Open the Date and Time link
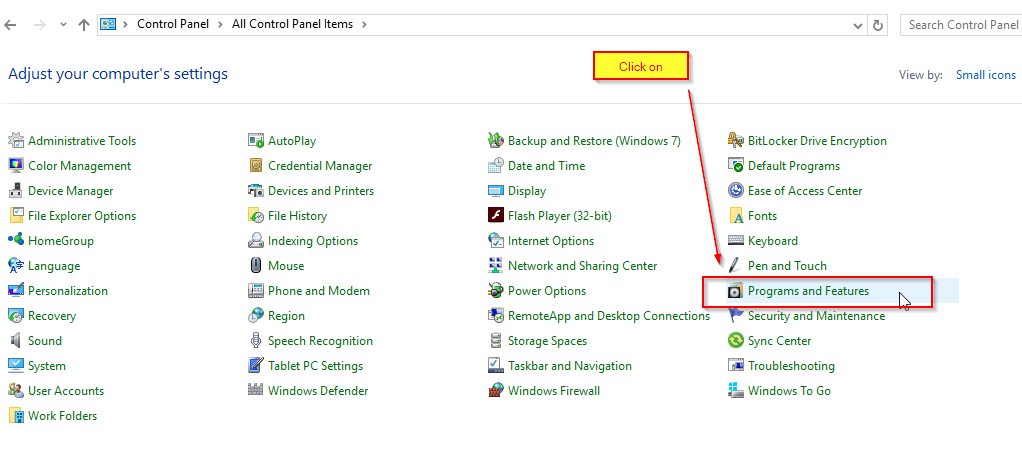This screenshot has width=1022, height=467. 547,166
